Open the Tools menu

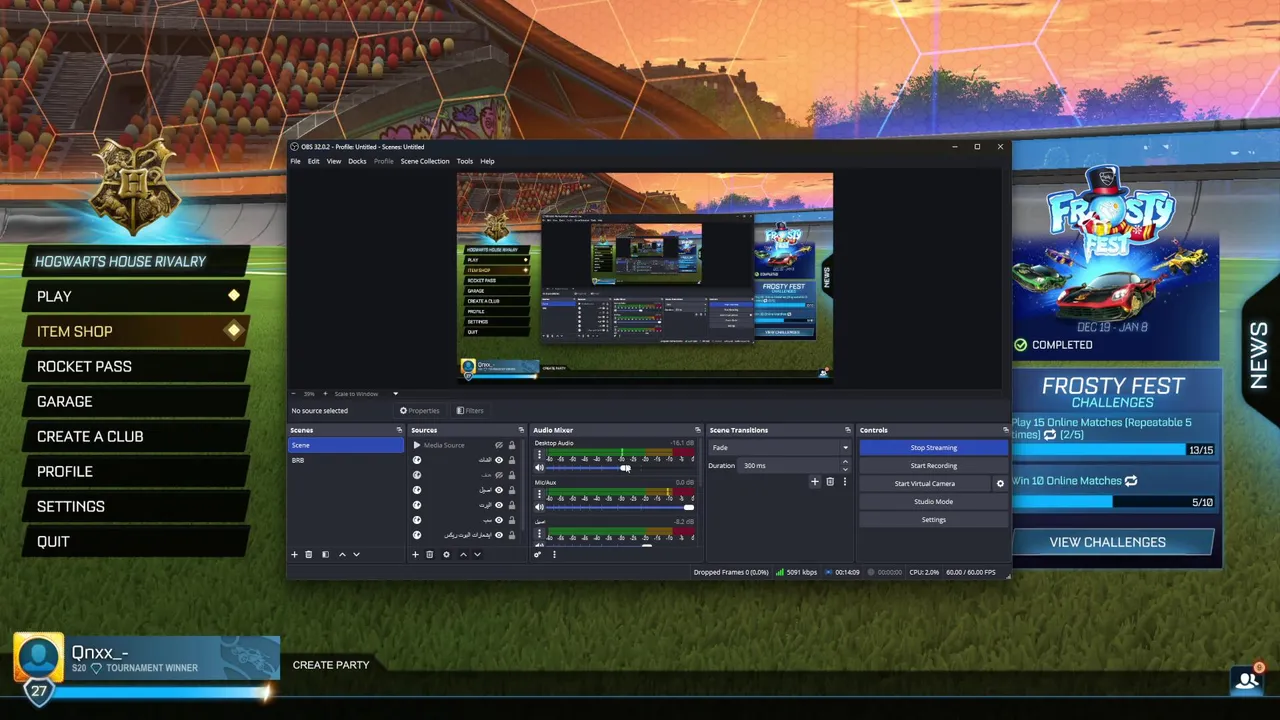pos(465,161)
